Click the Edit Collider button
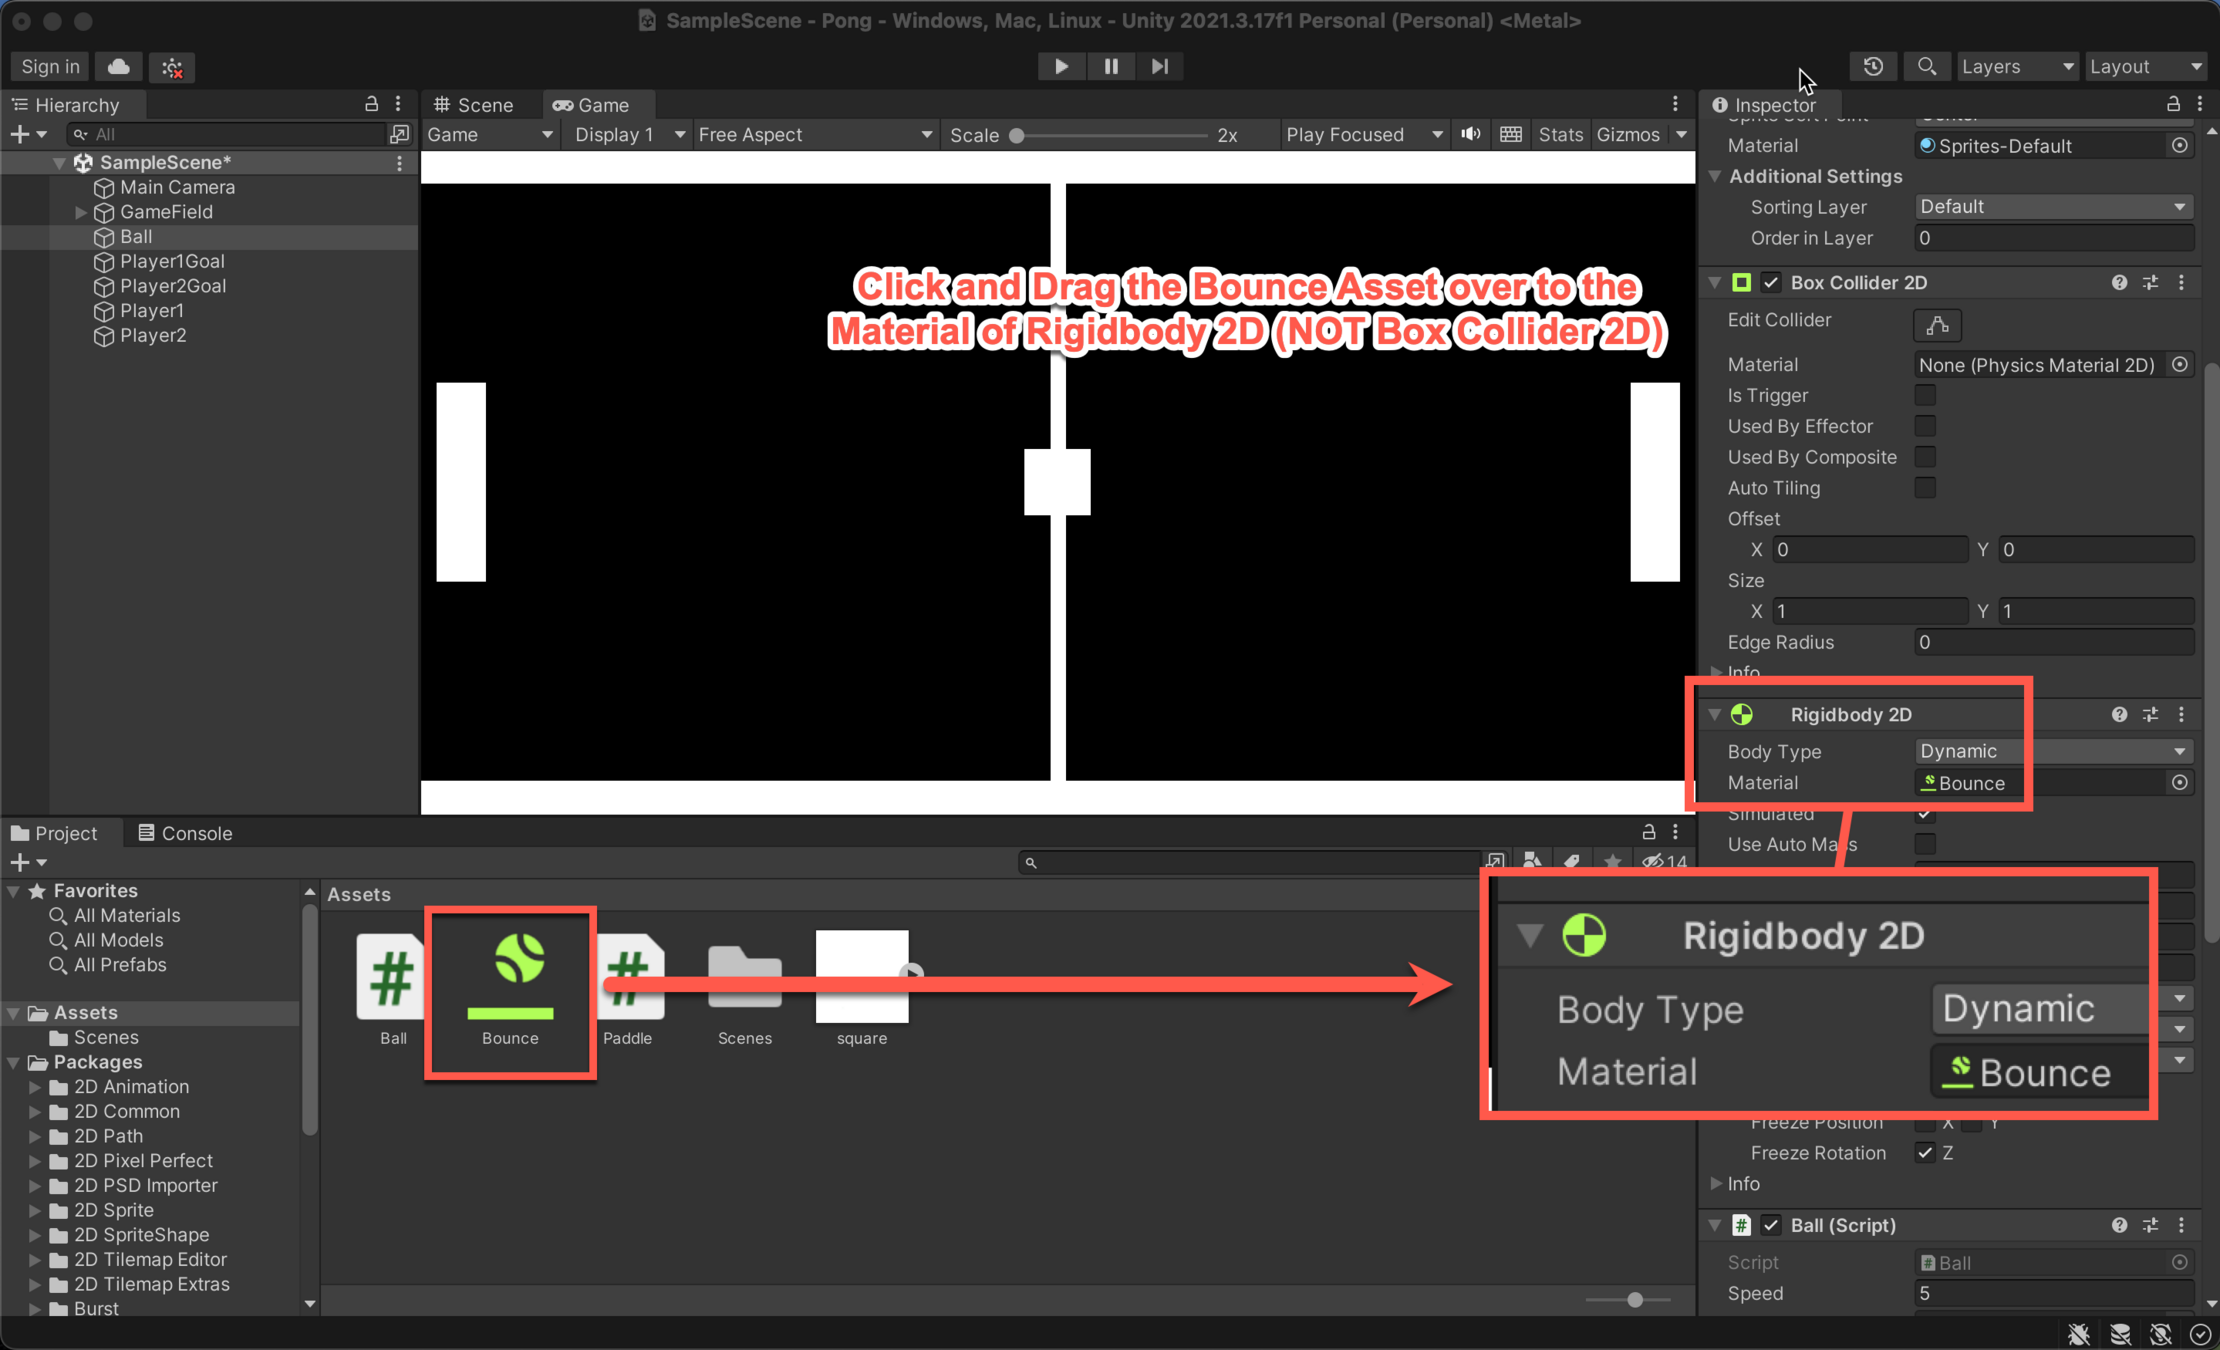This screenshot has height=1350, width=2220. [1937, 324]
